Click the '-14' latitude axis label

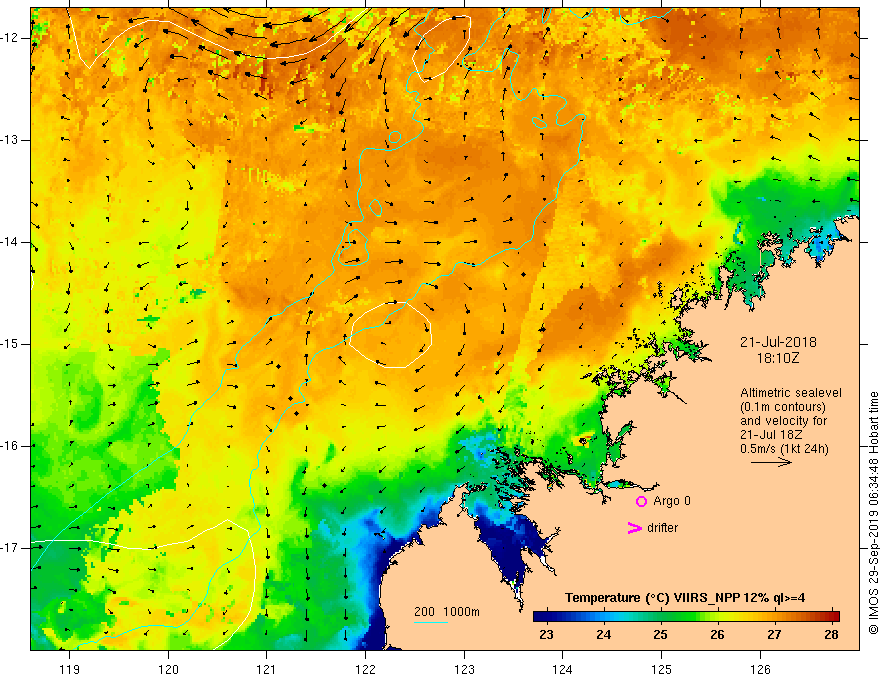(10, 242)
